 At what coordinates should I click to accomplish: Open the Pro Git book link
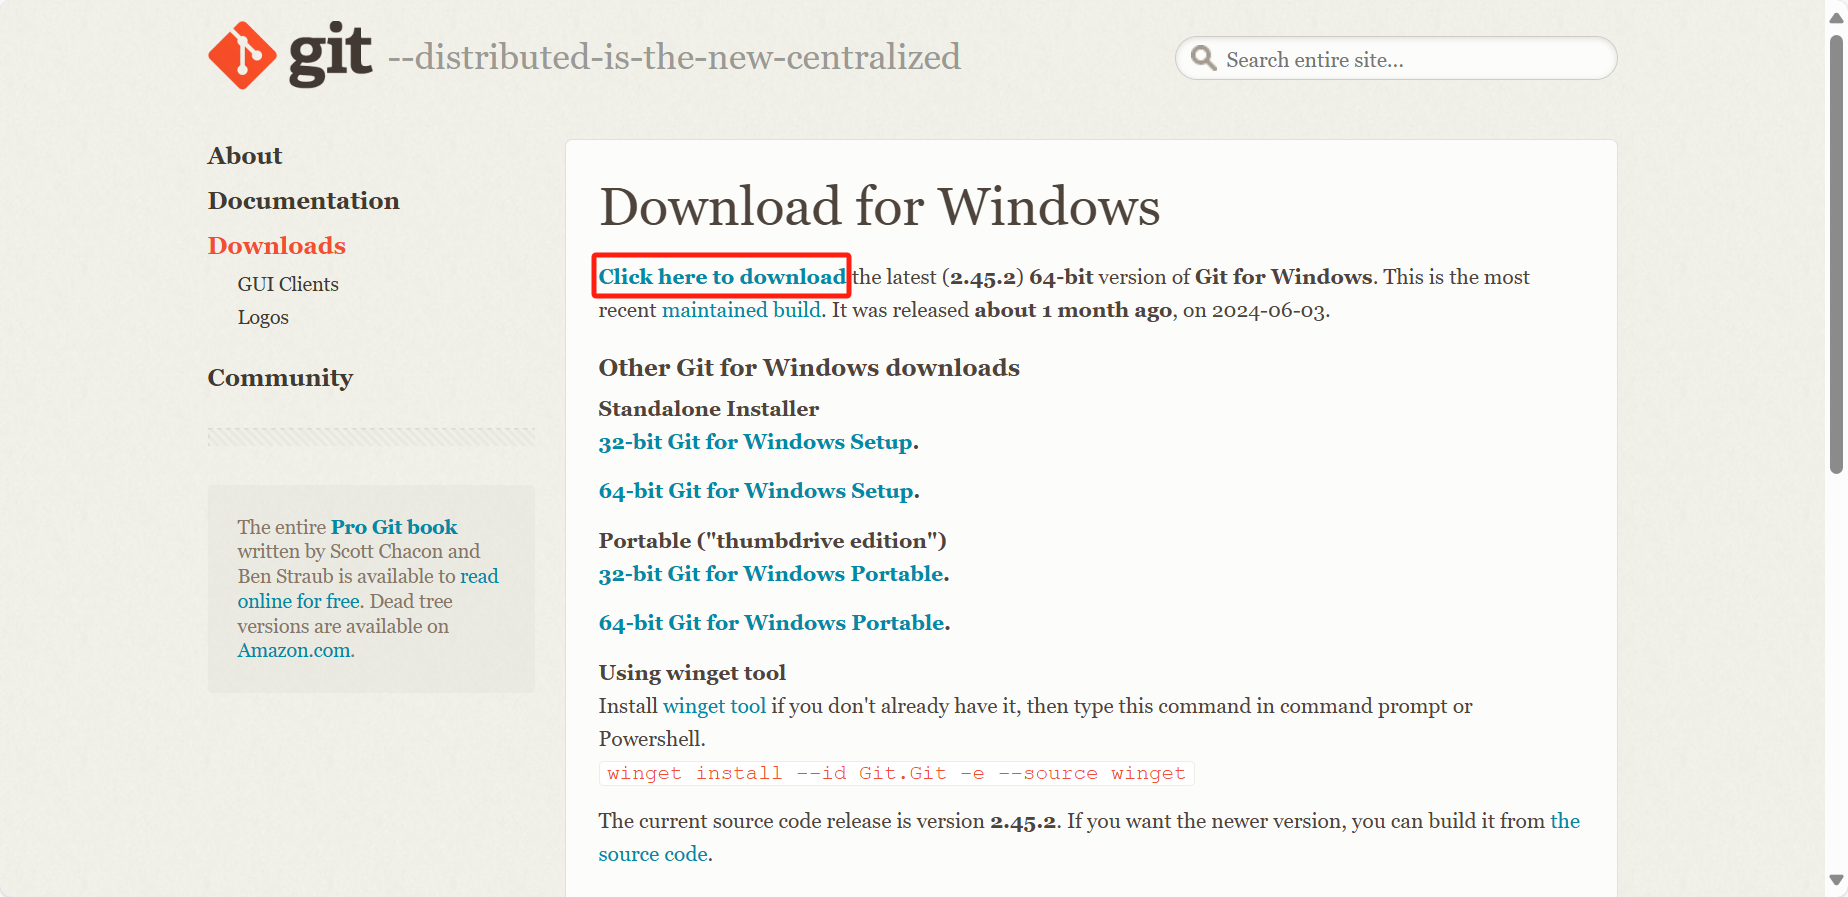[x=394, y=527]
